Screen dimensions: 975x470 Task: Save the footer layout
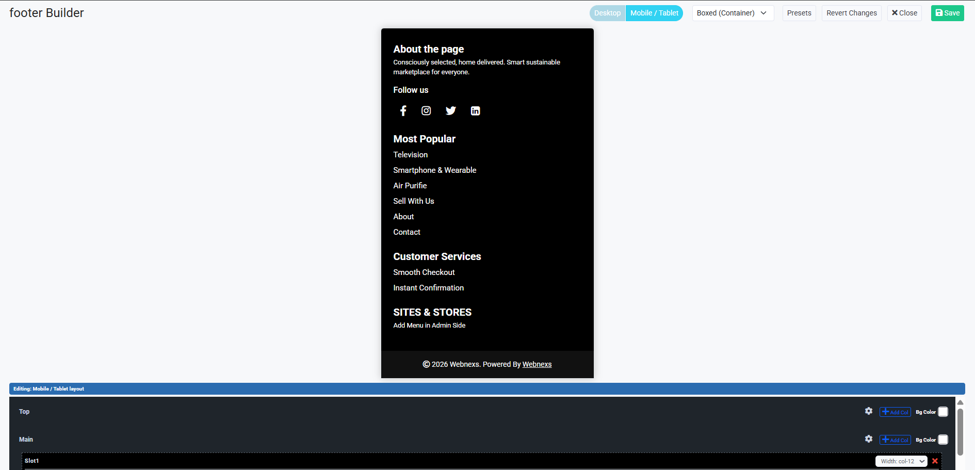(x=947, y=13)
